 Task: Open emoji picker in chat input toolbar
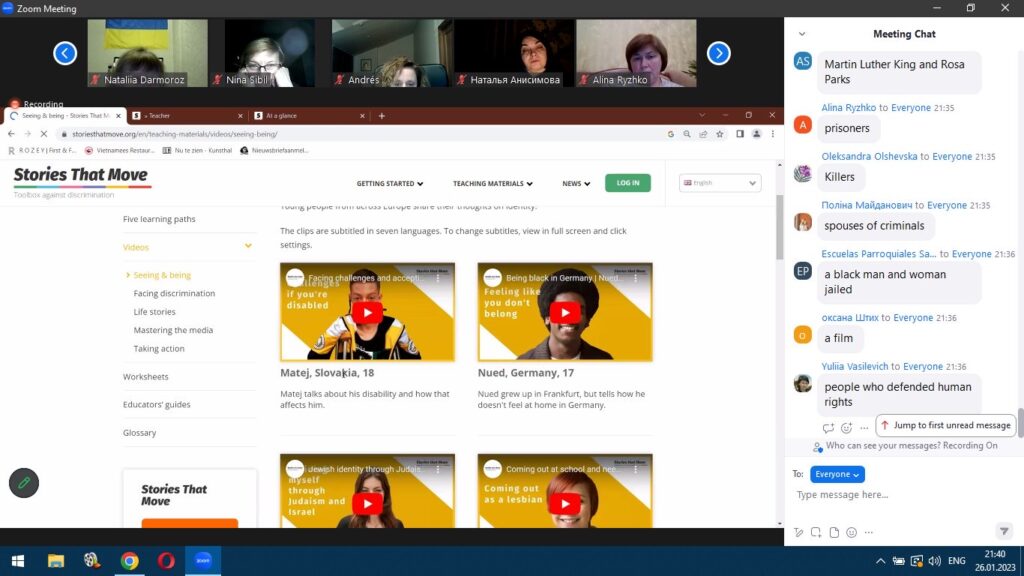[850, 532]
